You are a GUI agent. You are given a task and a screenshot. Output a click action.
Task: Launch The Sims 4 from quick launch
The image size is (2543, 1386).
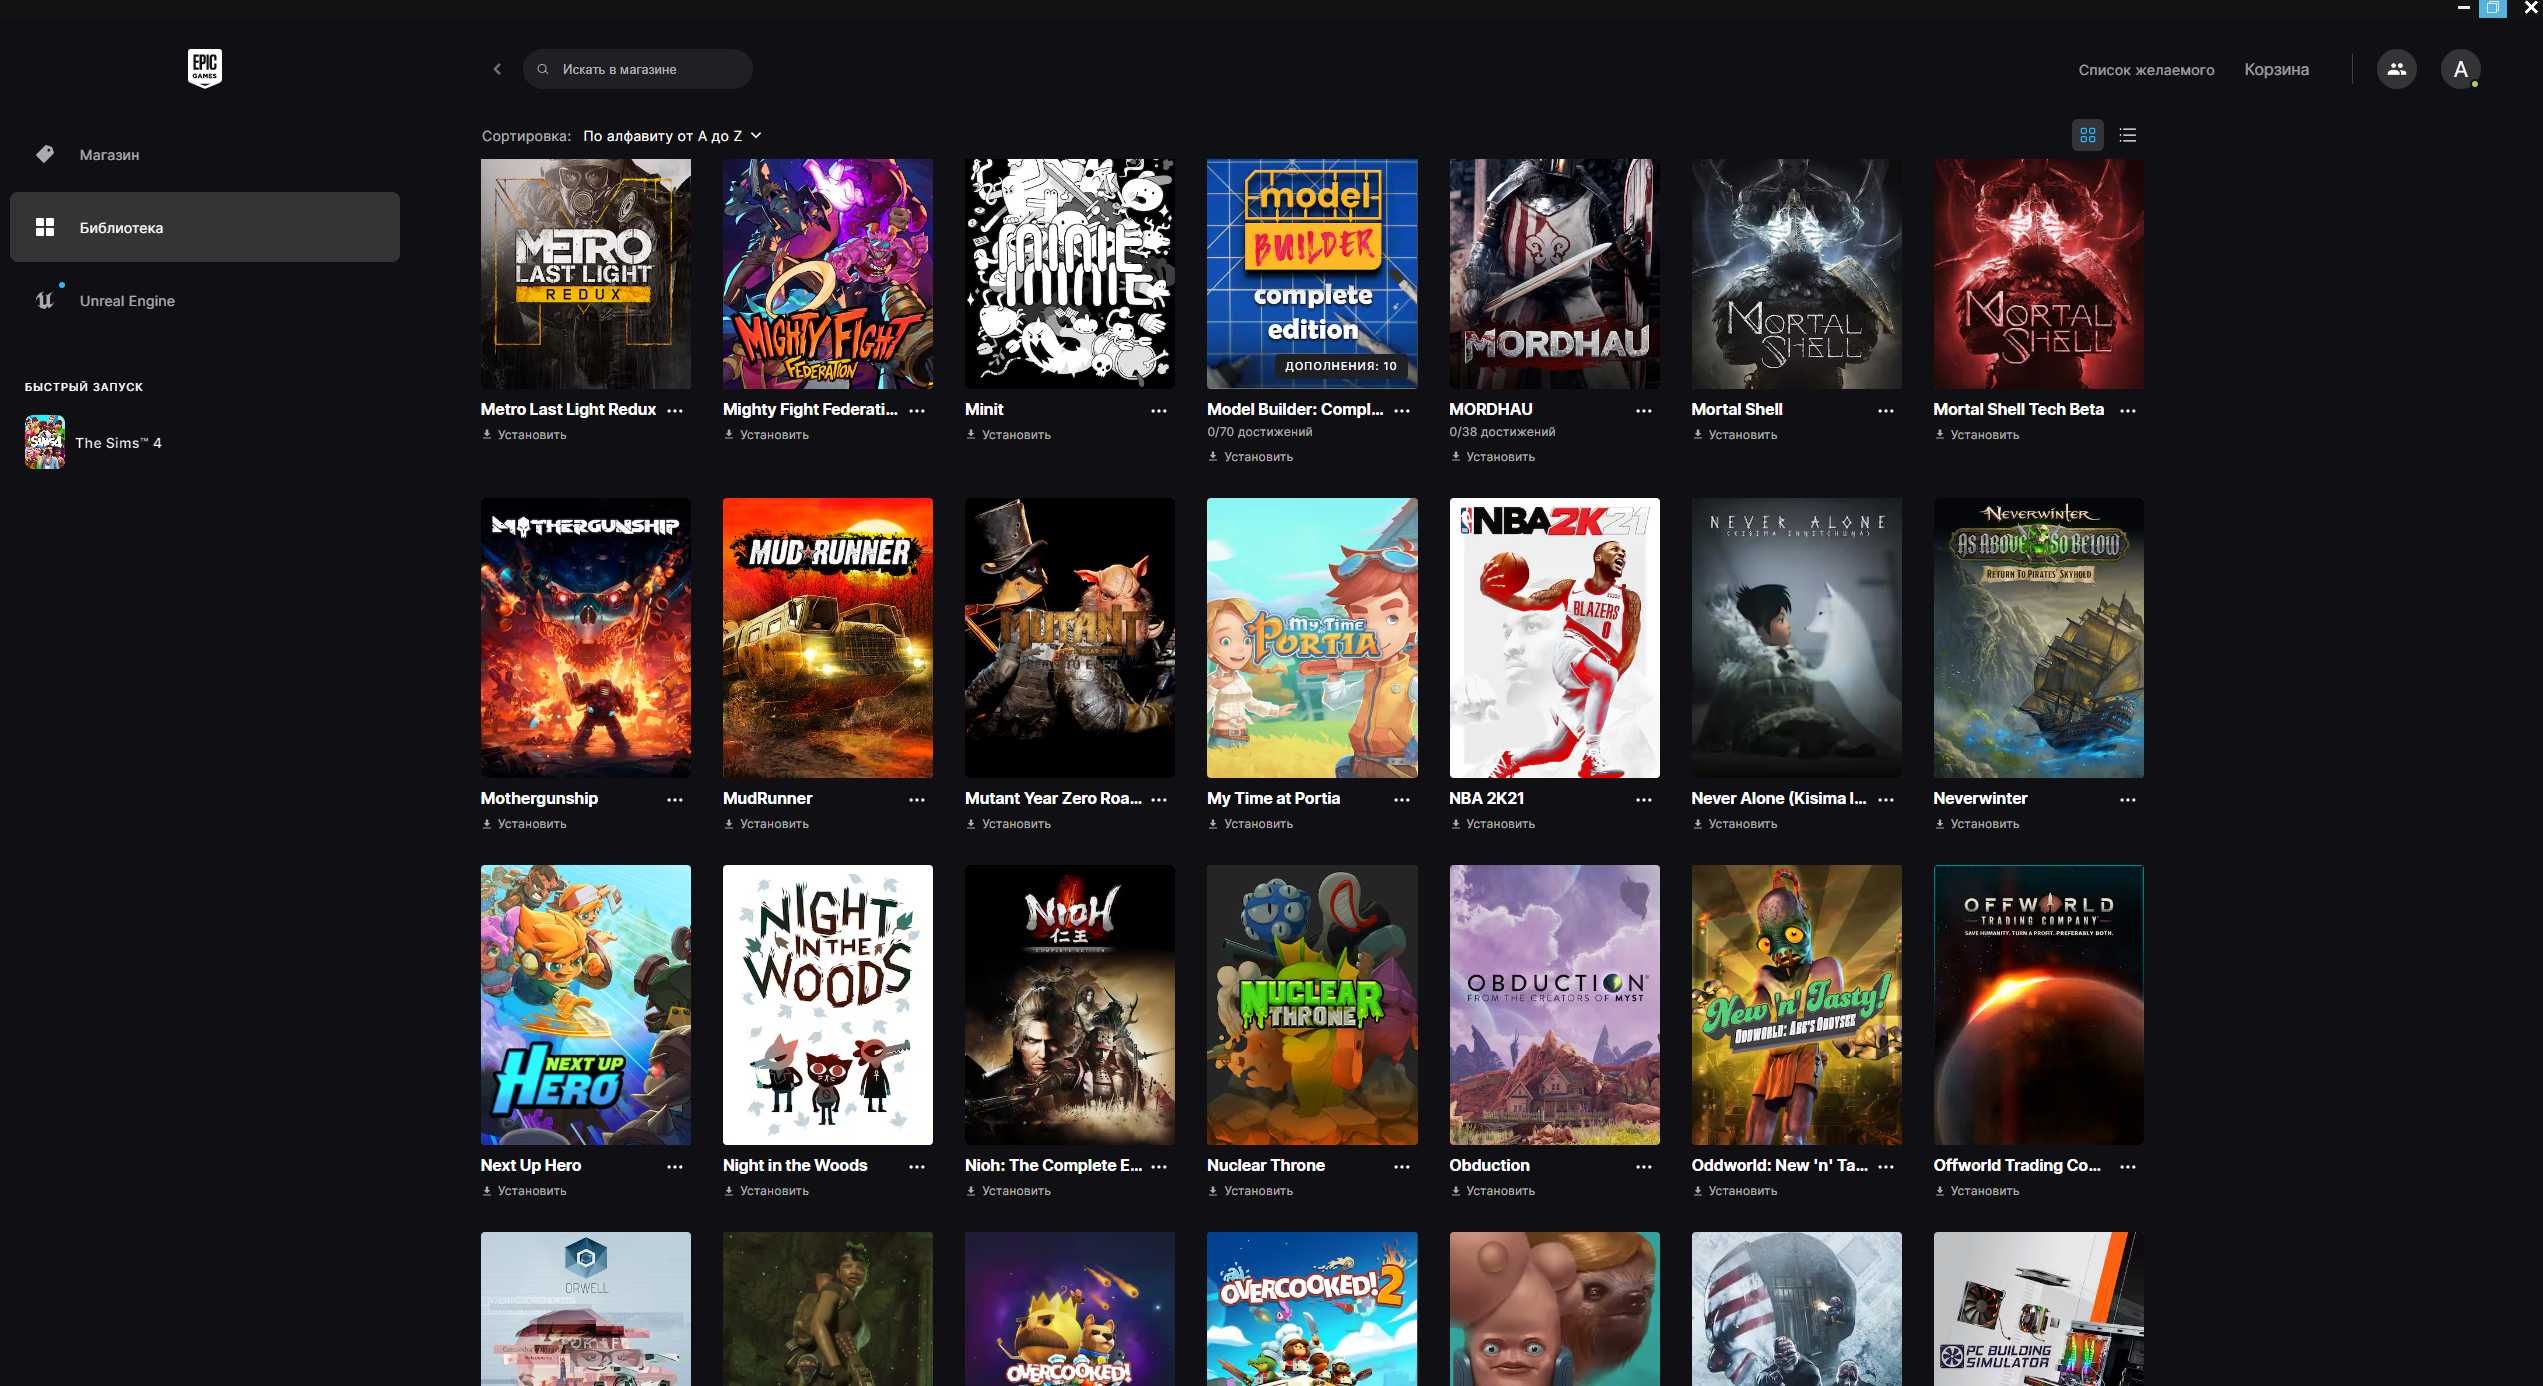pyautogui.click(x=94, y=442)
